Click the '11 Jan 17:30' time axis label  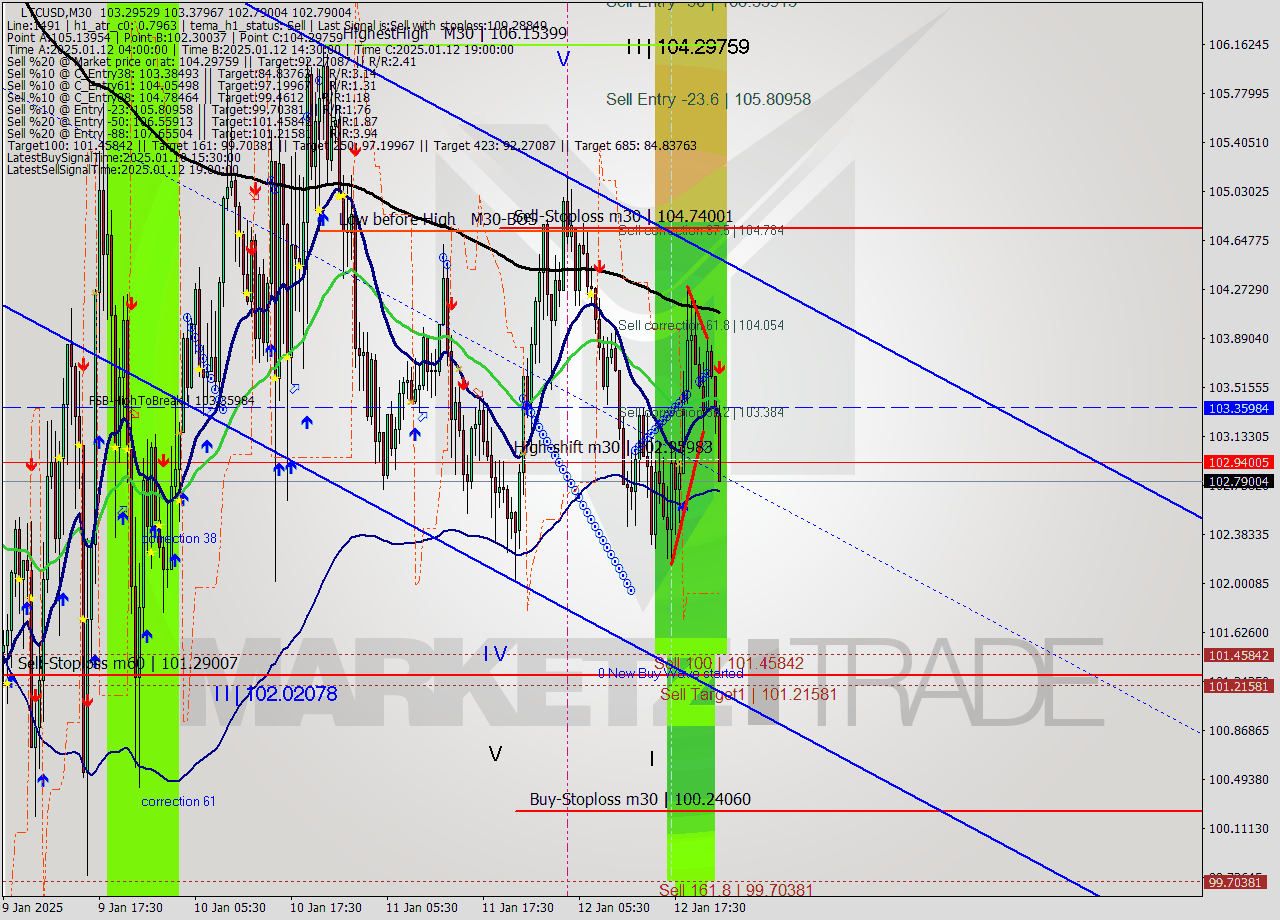(518, 908)
